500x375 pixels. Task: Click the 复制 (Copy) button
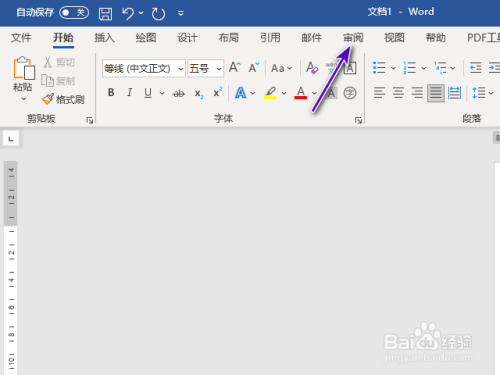[x=58, y=81]
